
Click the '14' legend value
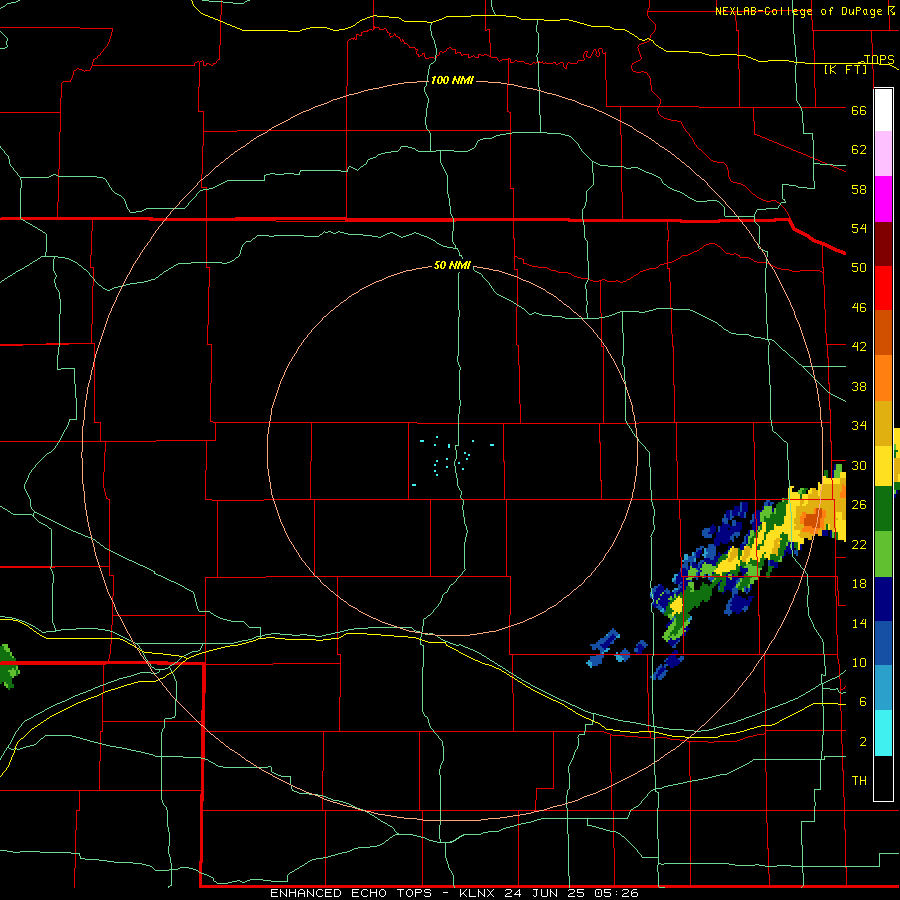pyautogui.click(x=859, y=623)
